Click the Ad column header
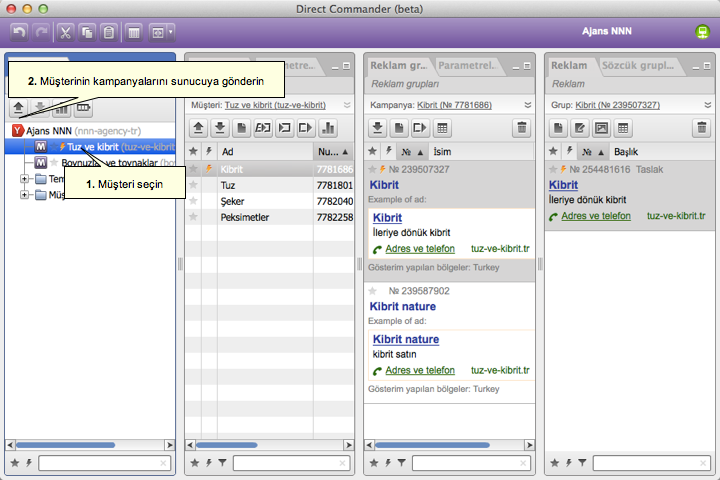 [265, 152]
